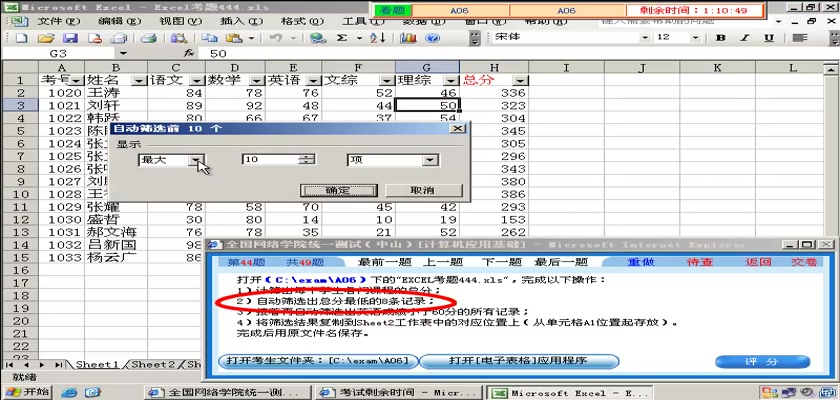Click the 考试剩余时间 taskbar item
This screenshot has width=840, height=400.
click(398, 393)
